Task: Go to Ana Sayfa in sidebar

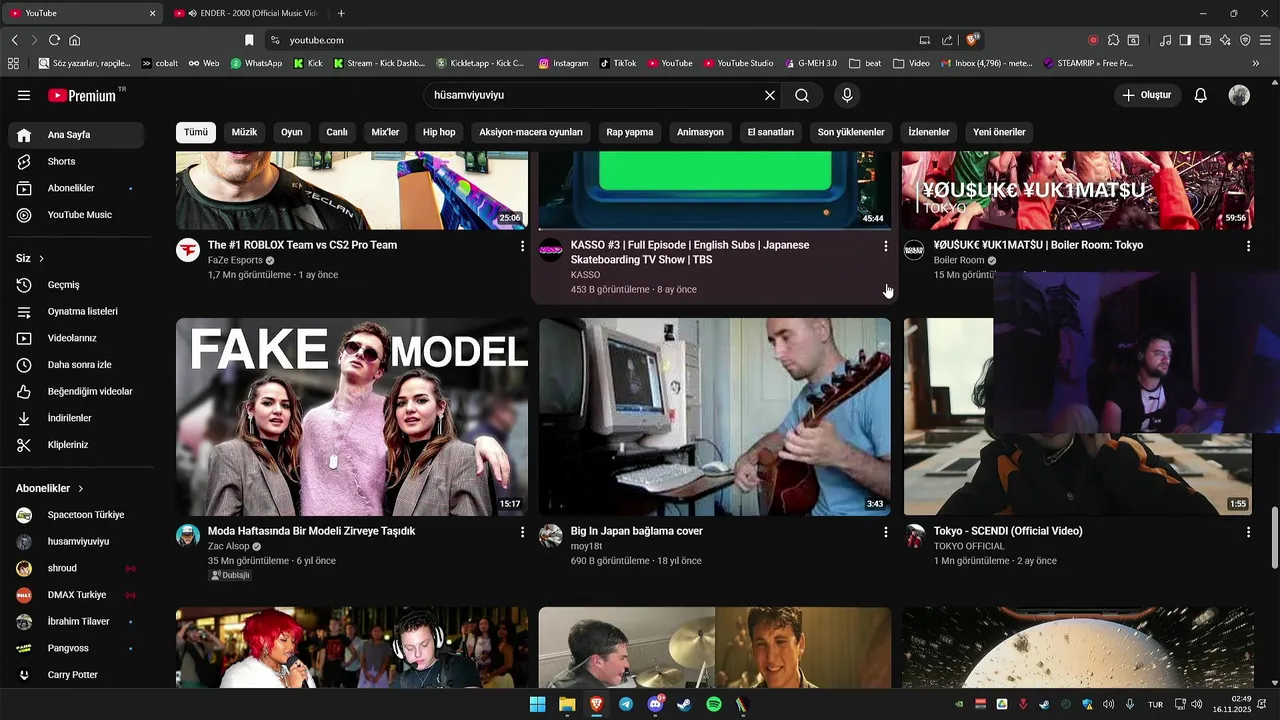Action: tap(76, 135)
